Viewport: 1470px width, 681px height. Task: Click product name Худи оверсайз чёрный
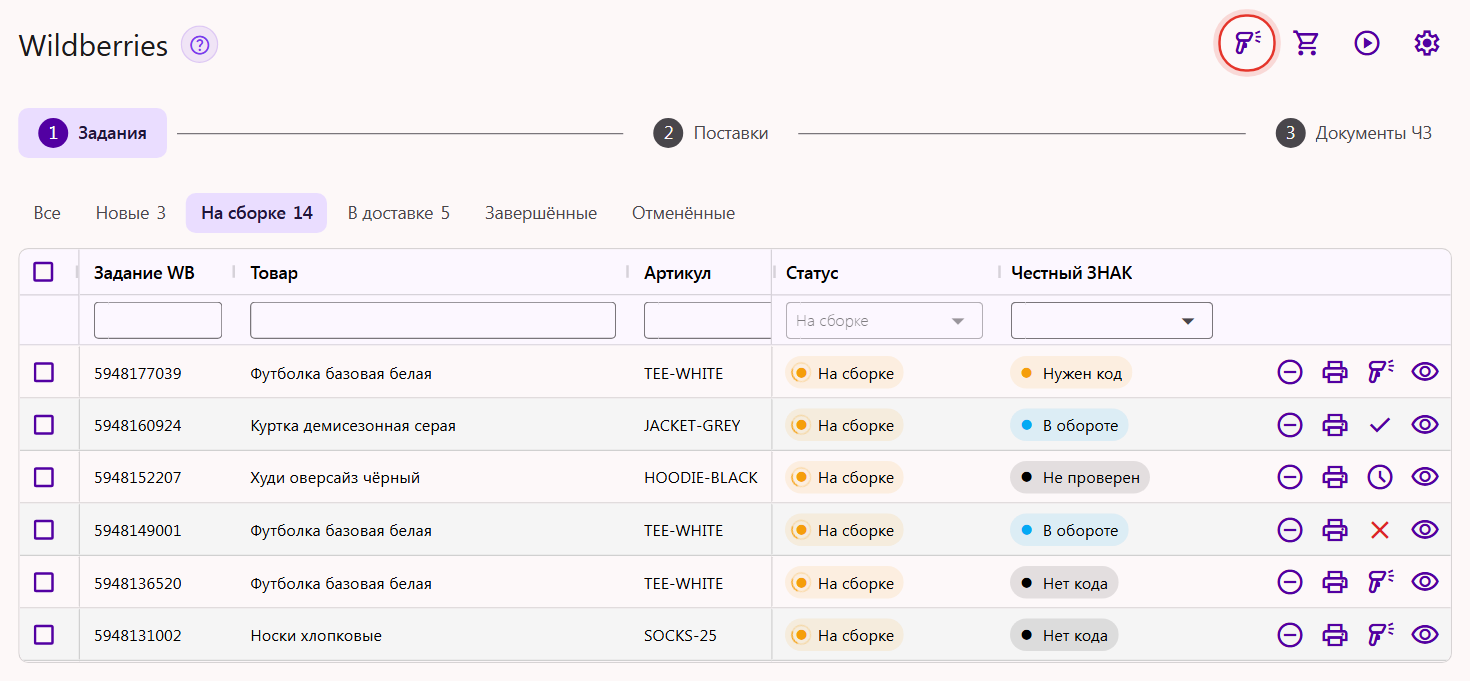click(x=335, y=478)
